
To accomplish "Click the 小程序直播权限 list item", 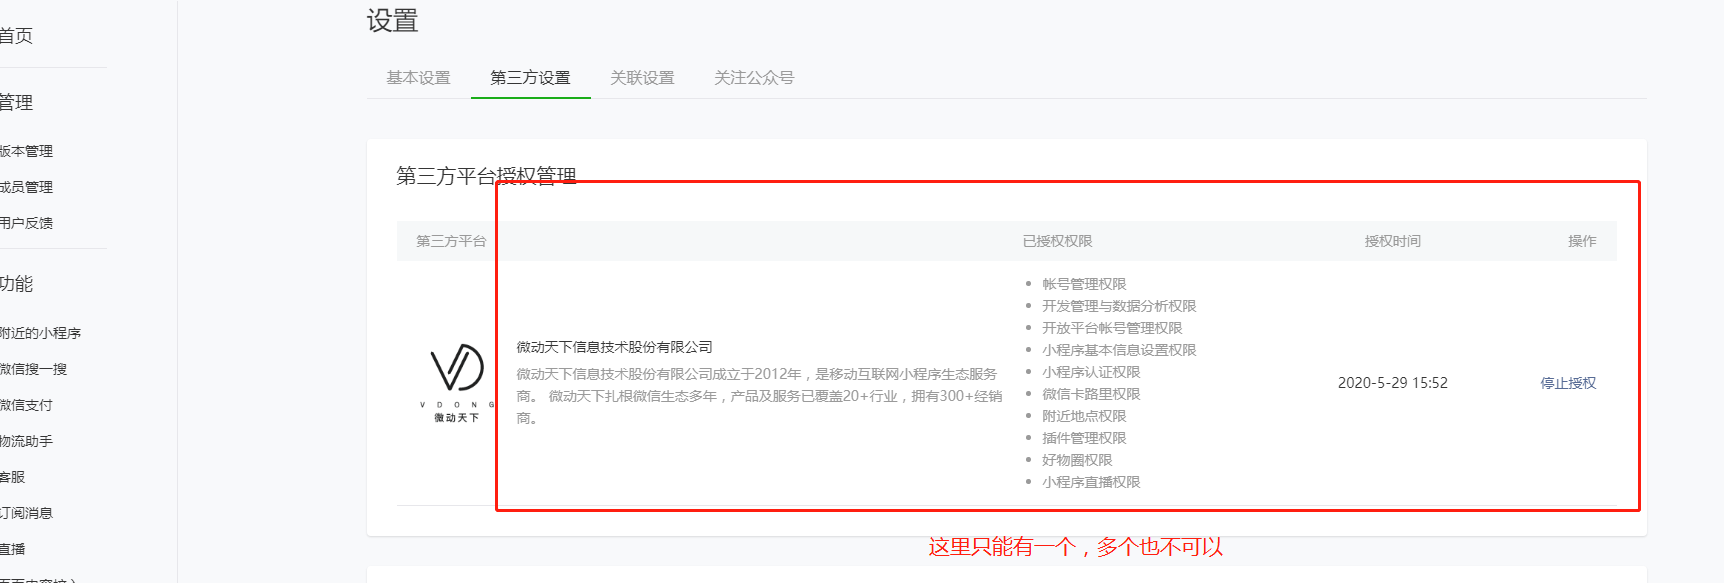I will pos(1091,482).
